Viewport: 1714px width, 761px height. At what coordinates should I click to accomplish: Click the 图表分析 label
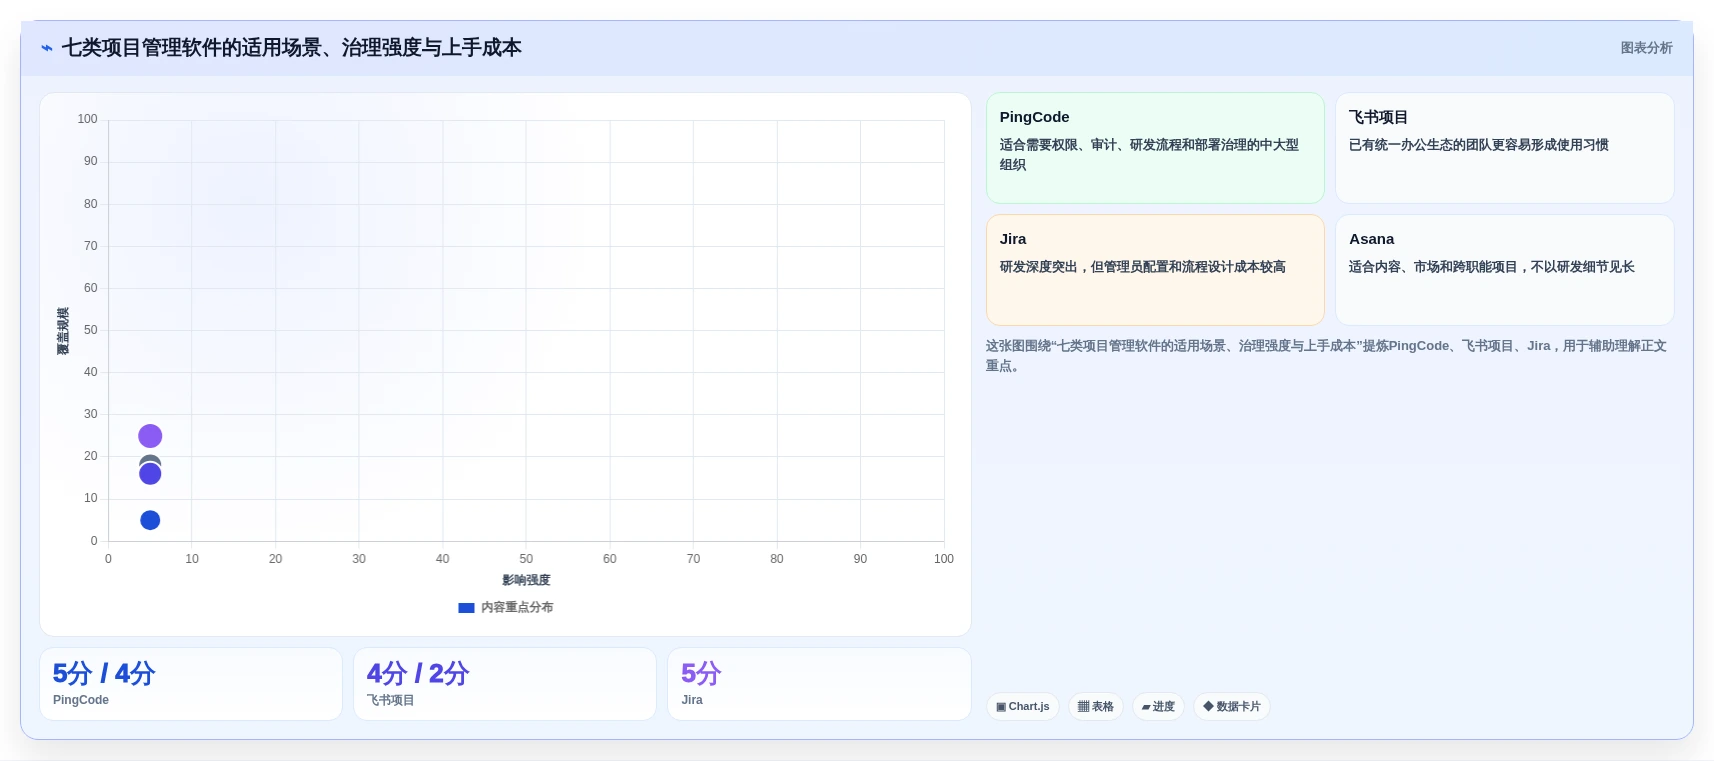click(1646, 48)
